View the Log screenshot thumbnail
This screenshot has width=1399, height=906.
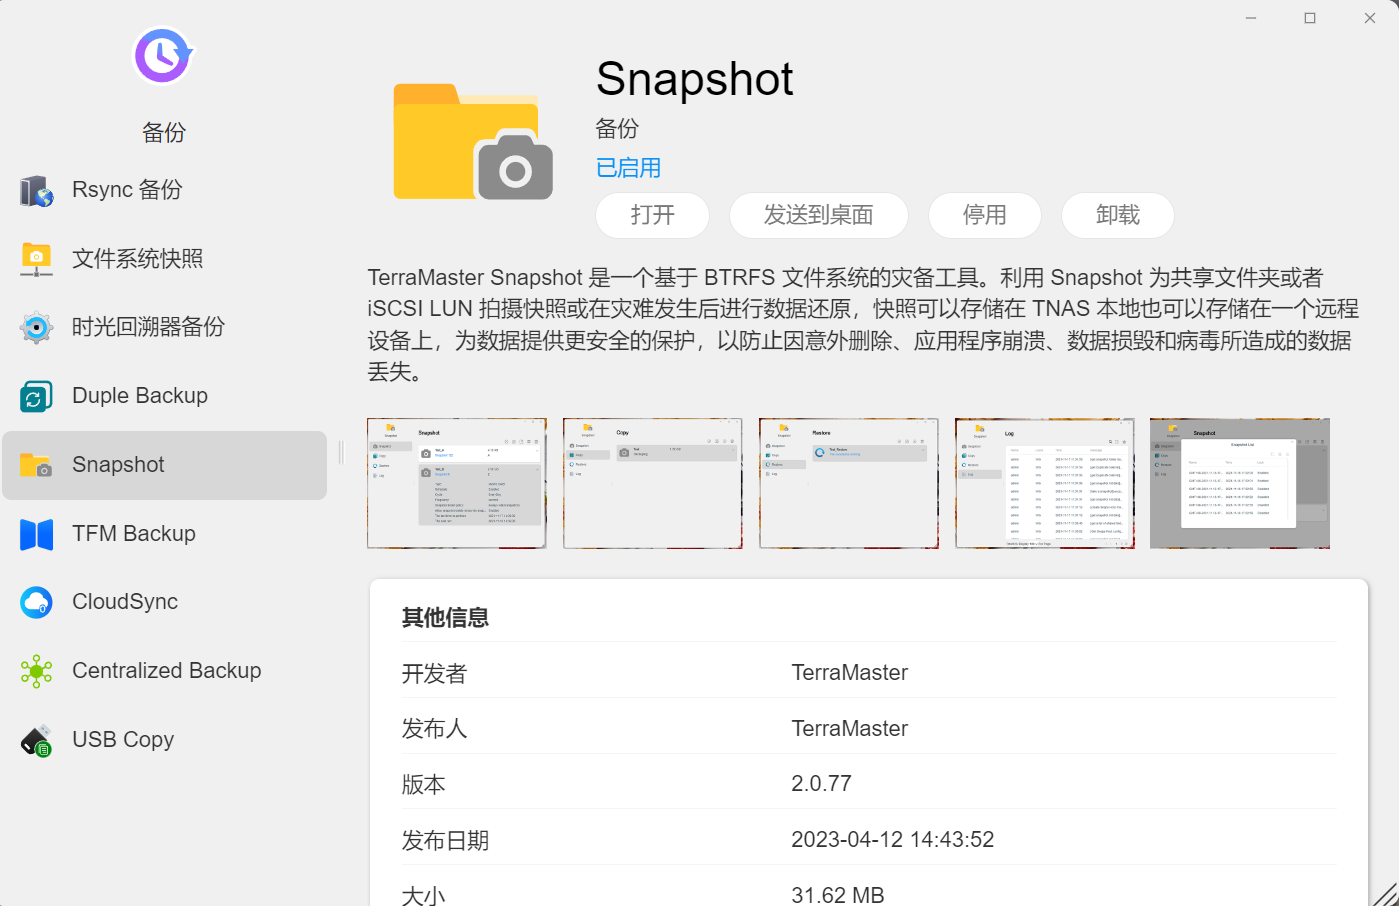pyautogui.click(x=1045, y=483)
